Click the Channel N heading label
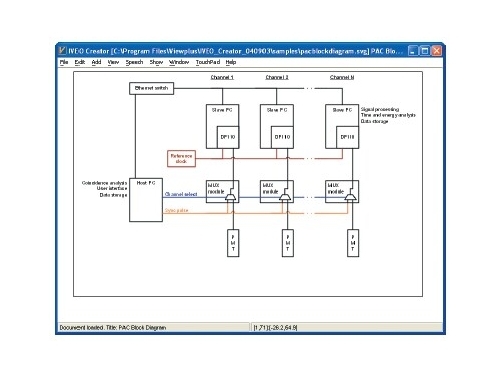Viewport: 500px width, 378px height. coord(342,77)
